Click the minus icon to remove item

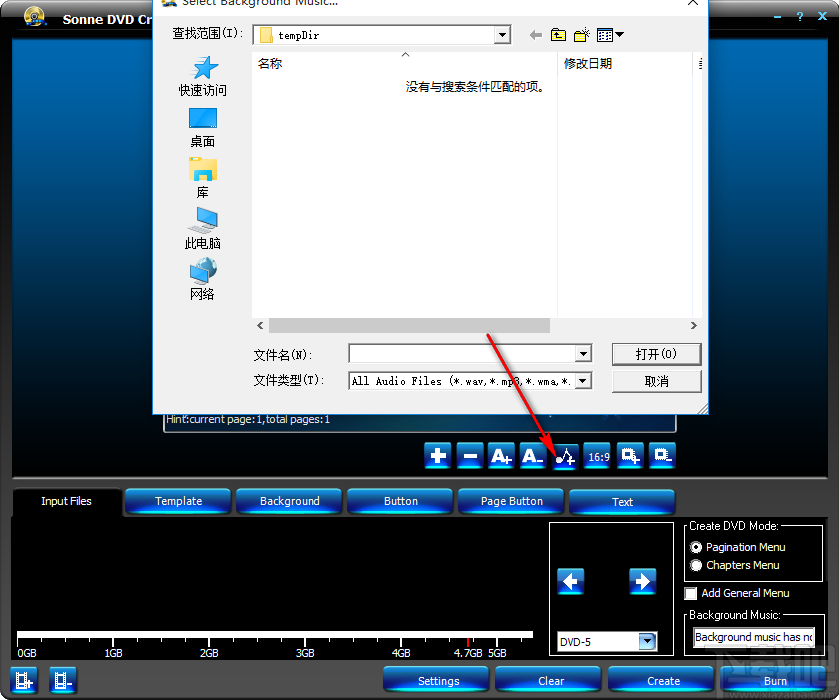pos(469,455)
